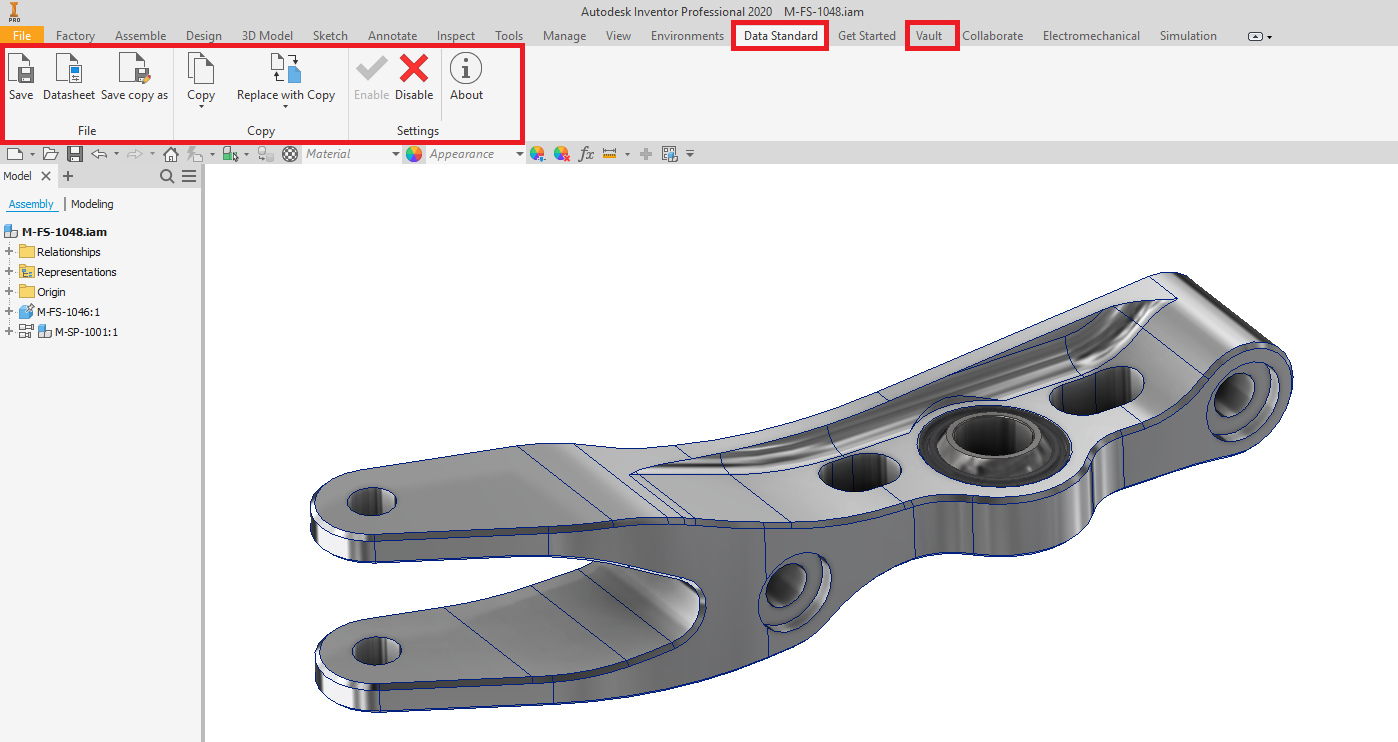The width and height of the screenshot is (1398, 742).
Task: Select M-FS-1048.iam root node
Action: tap(64, 232)
